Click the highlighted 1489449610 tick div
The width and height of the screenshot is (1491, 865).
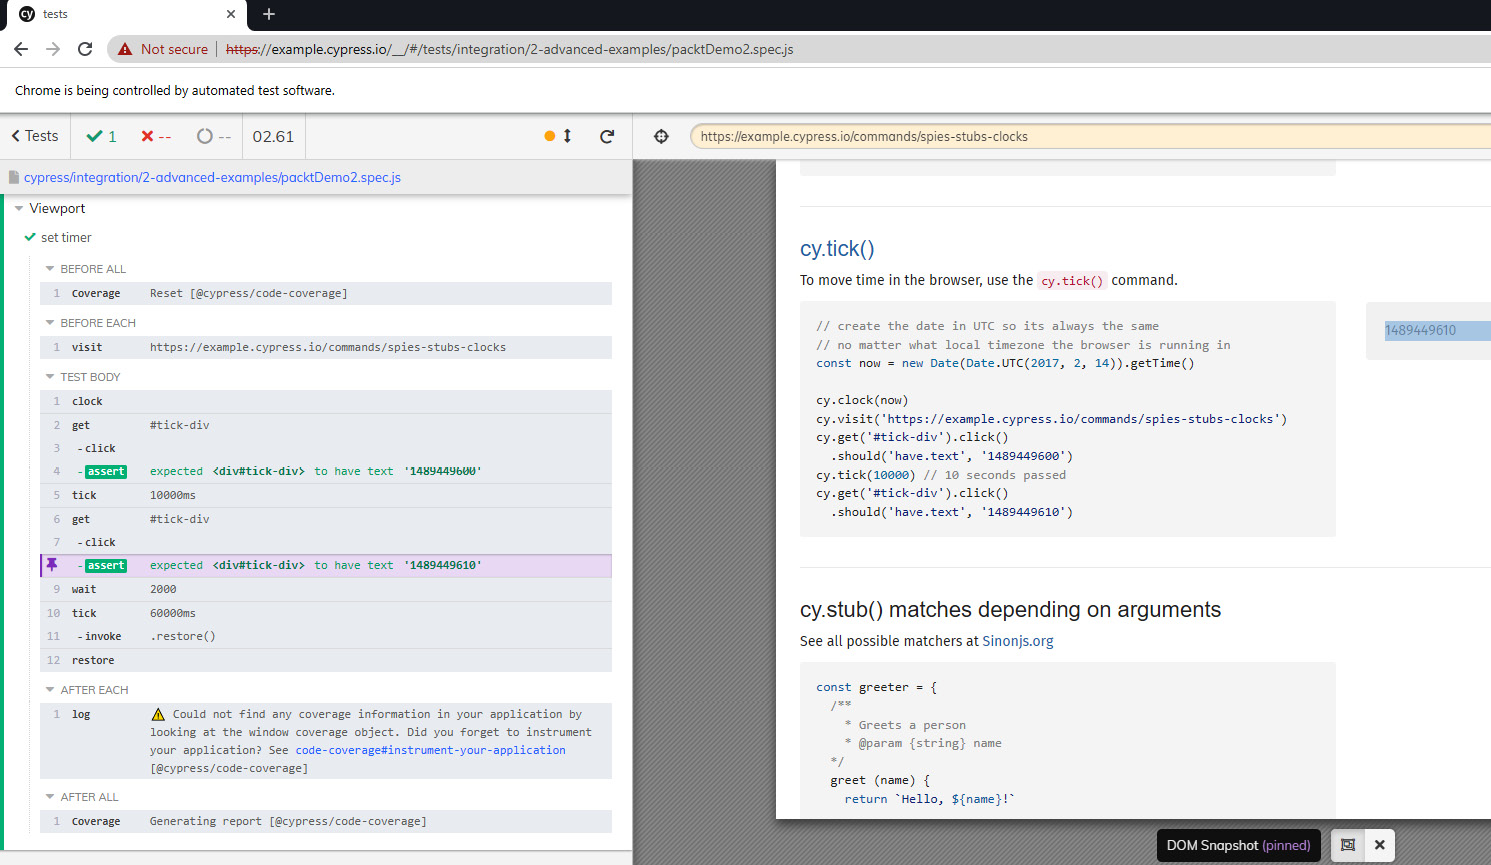pyautogui.click(x=1438, y=330)
